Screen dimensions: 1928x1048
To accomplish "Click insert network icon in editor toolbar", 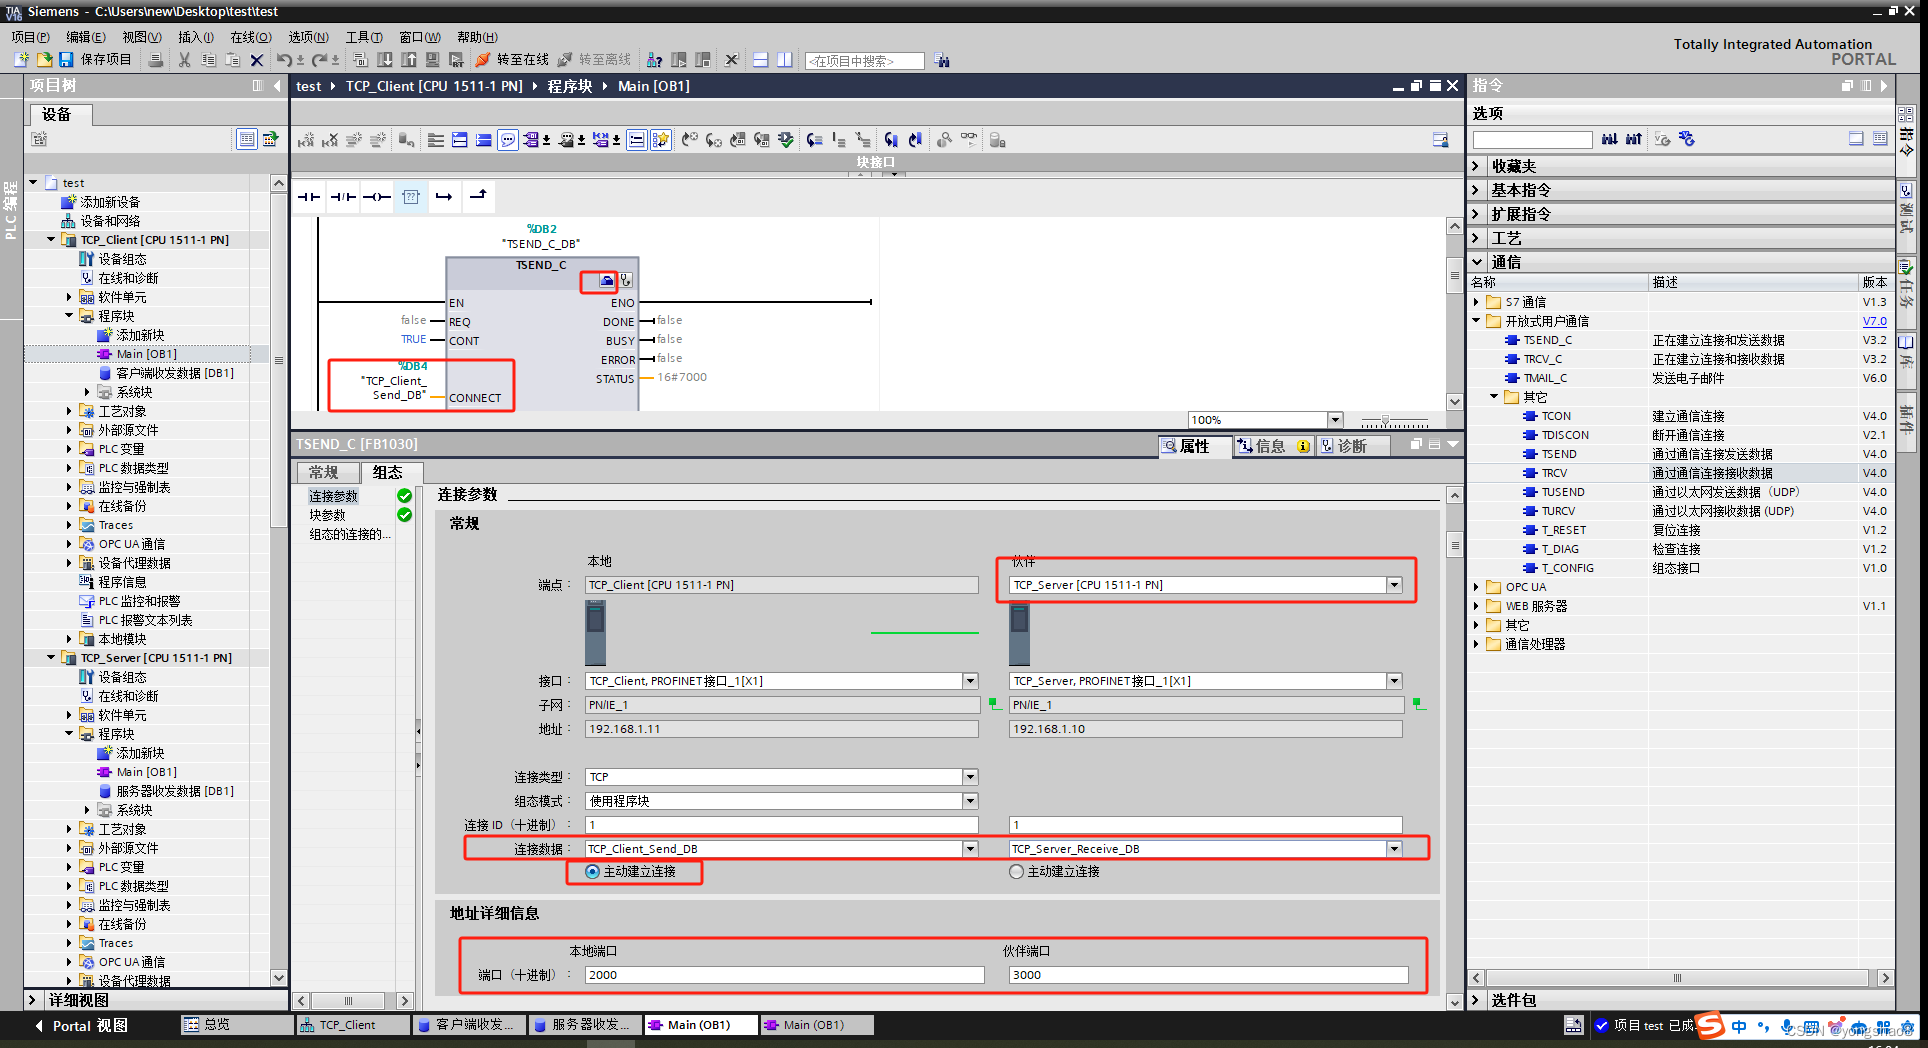I will (306, 140).
